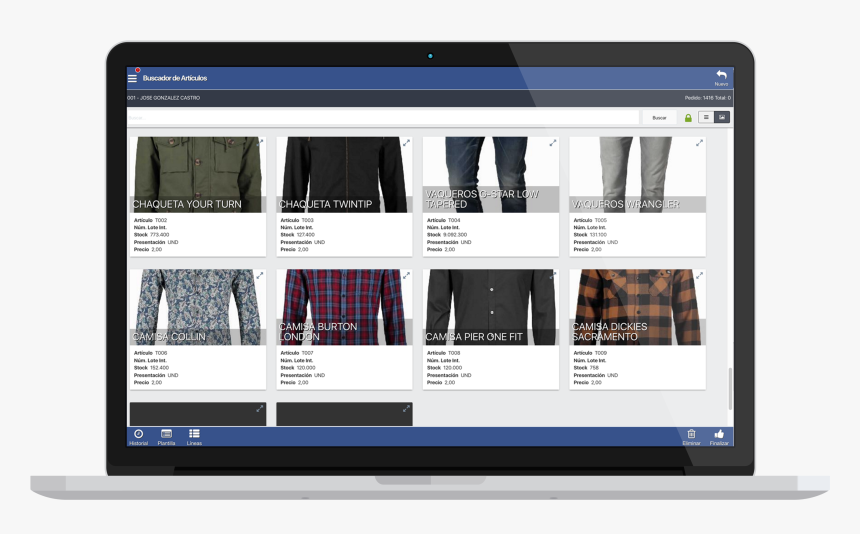Click stock value 131.100
The height and width of the screenshot is (534, 860).
(x=598, y=235)
